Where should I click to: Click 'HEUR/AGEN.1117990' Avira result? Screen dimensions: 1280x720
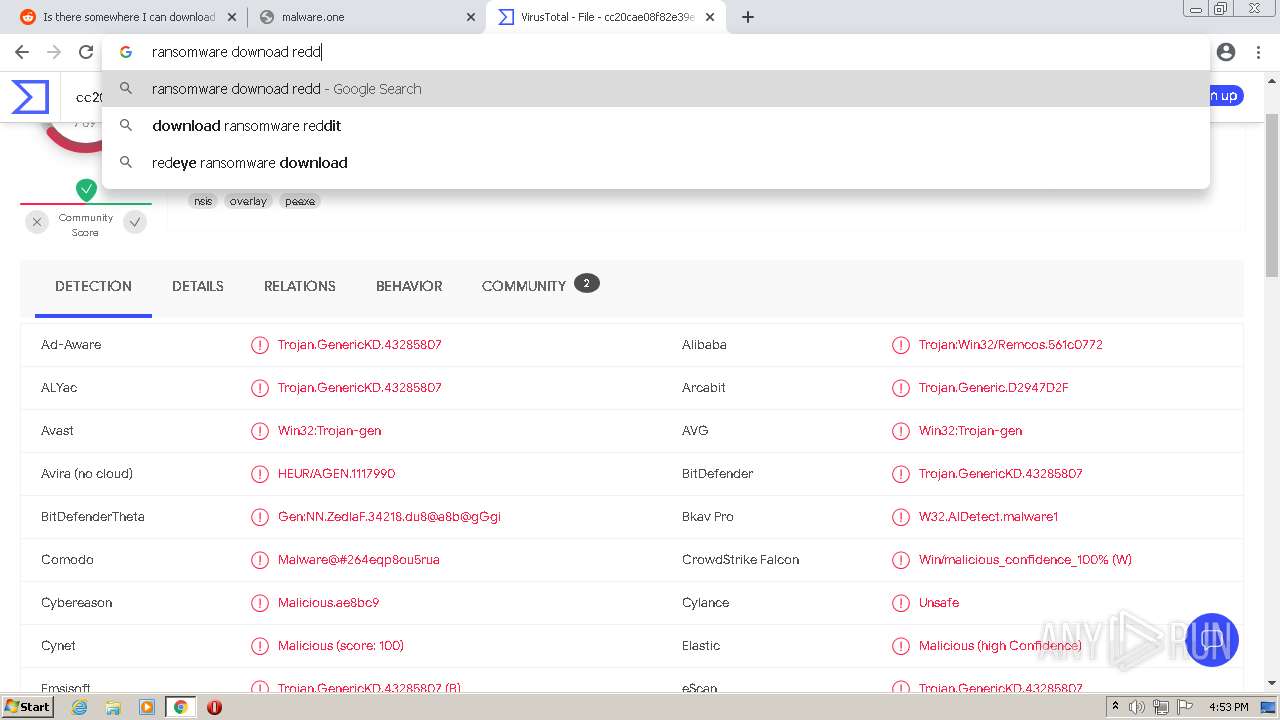click(336, 474)
